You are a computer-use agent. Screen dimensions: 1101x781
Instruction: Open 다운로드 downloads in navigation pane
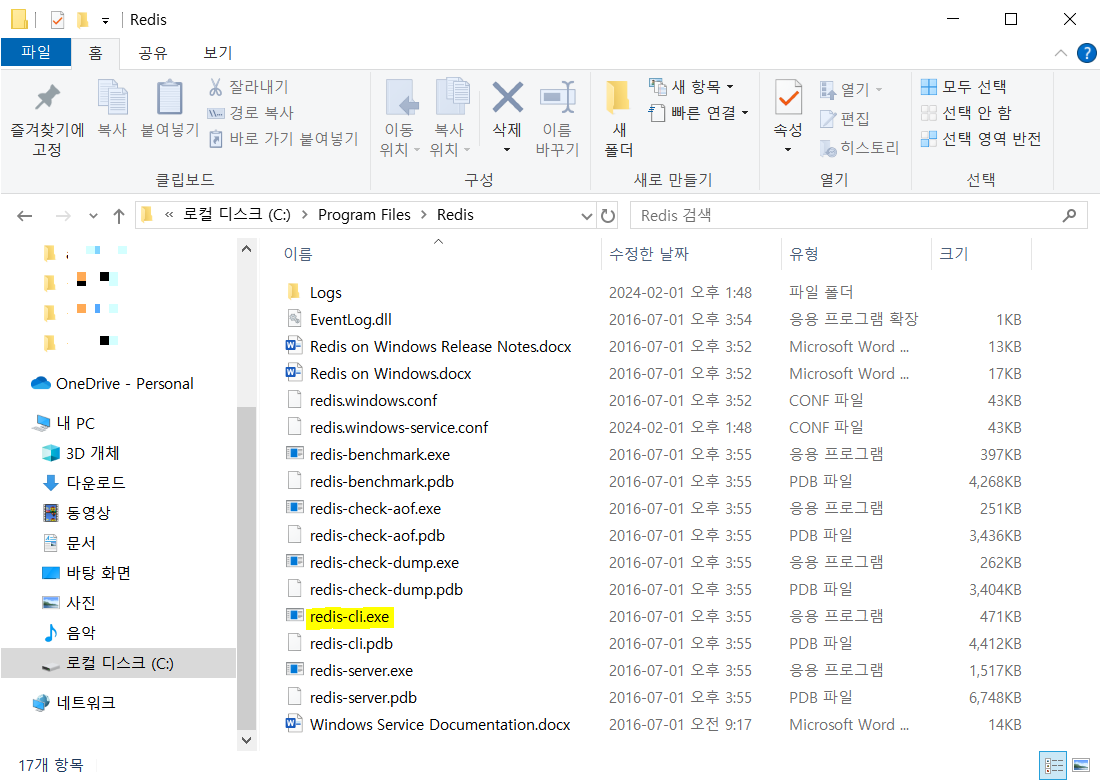(84, 483)
